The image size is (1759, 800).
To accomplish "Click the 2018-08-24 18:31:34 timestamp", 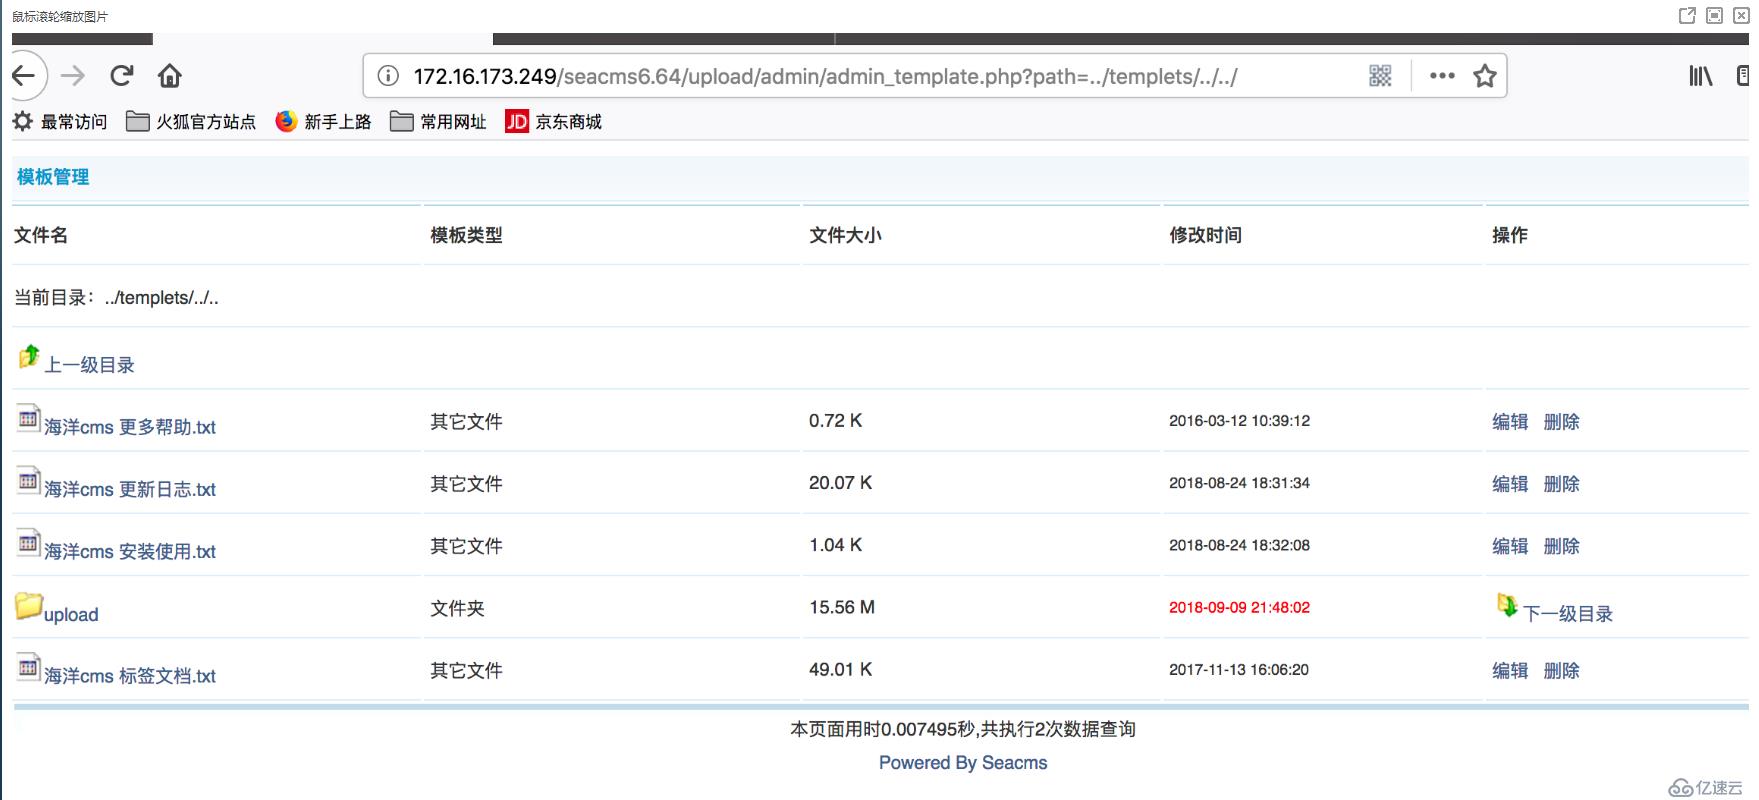I will tap(1239, 483).
